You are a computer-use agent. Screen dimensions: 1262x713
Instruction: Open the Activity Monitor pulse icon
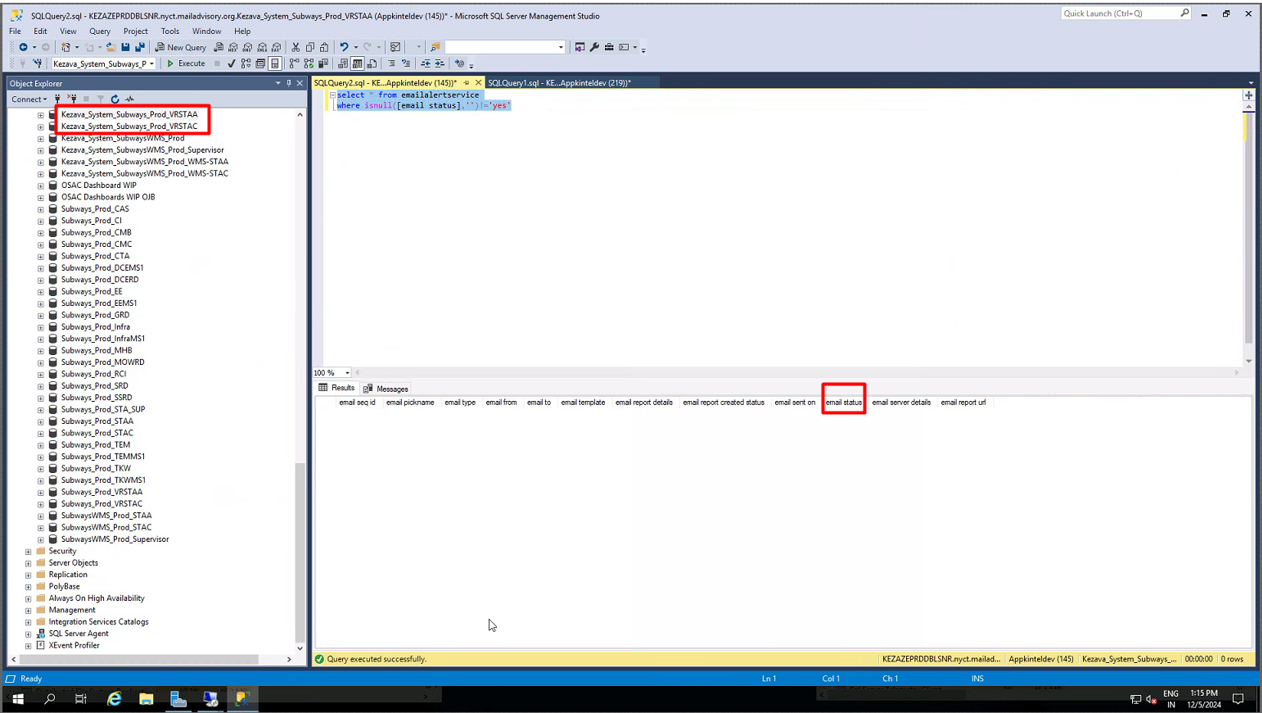pos(129,99)
